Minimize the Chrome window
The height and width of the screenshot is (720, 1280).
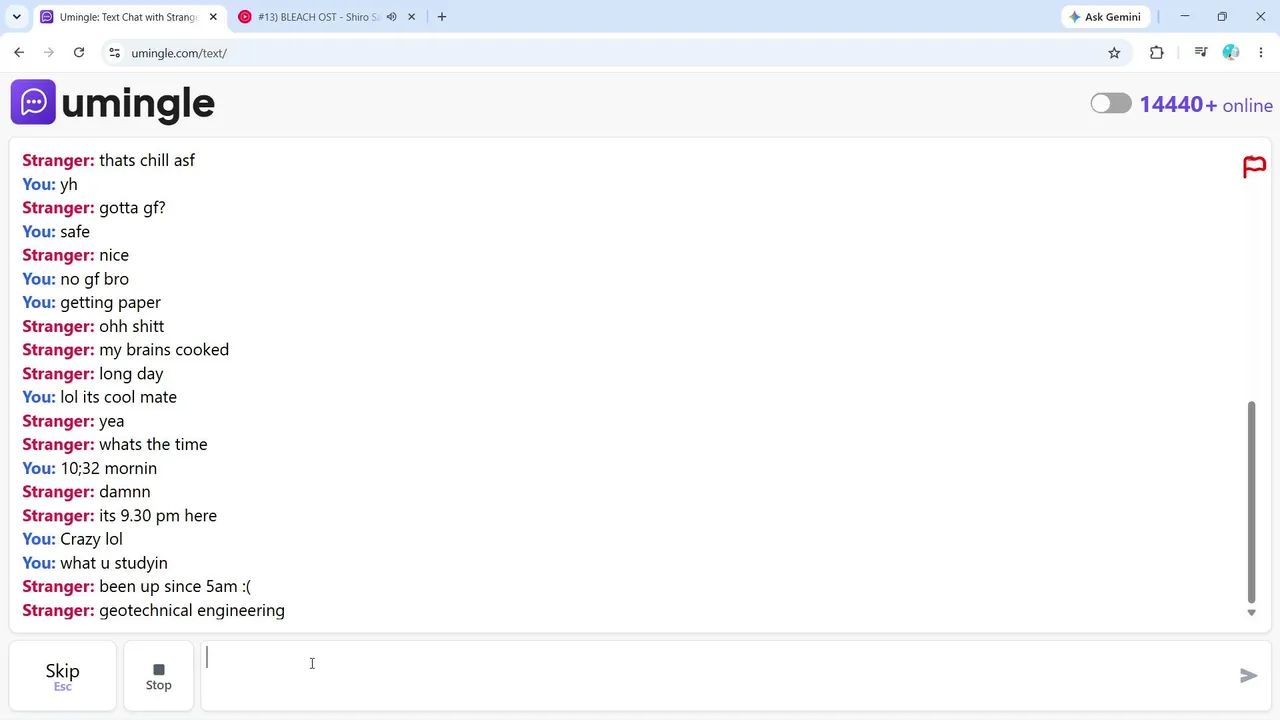pos(1185,17)
